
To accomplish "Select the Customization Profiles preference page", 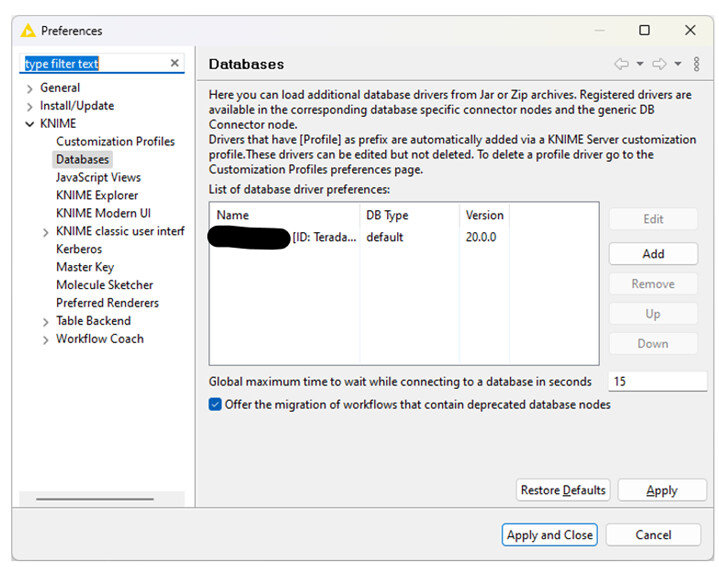I will click(x=115, y=141).
